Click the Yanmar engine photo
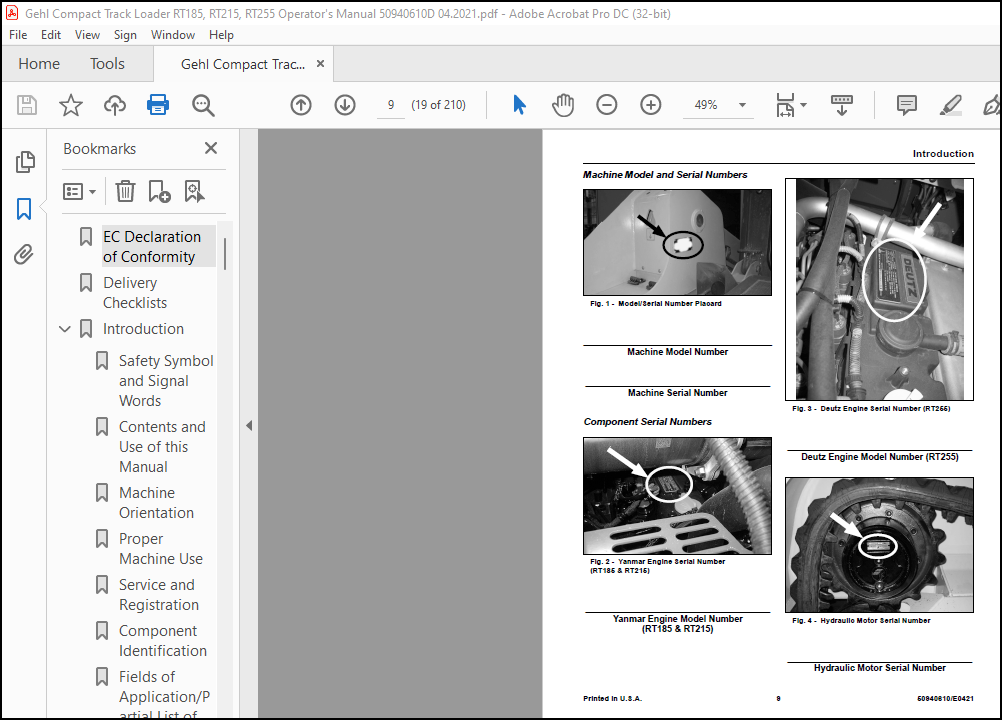 677,496
